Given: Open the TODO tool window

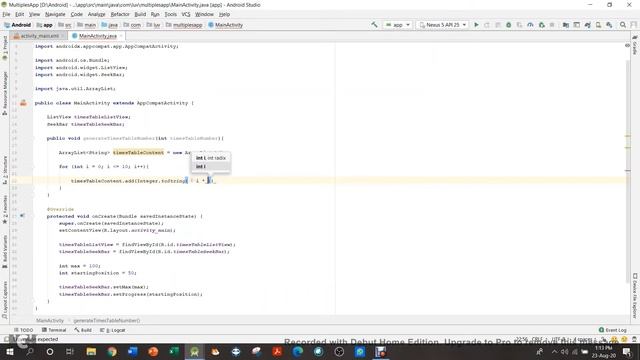Looking at the screenshot, I should 23,330.
